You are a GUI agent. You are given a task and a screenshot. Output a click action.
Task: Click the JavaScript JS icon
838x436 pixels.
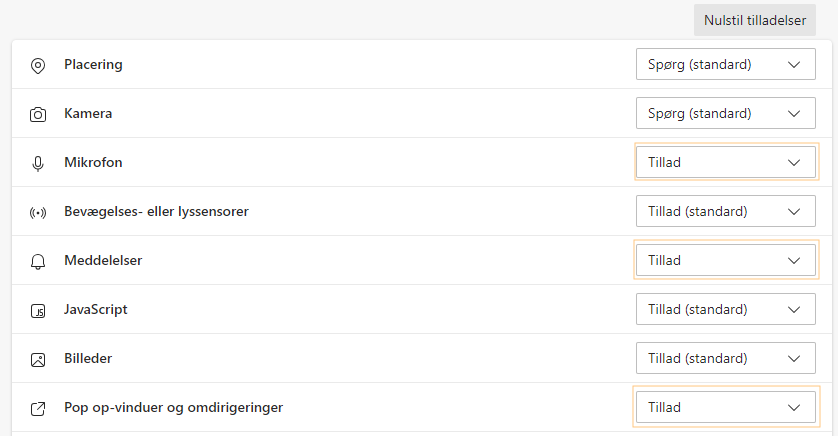(38, 311)
